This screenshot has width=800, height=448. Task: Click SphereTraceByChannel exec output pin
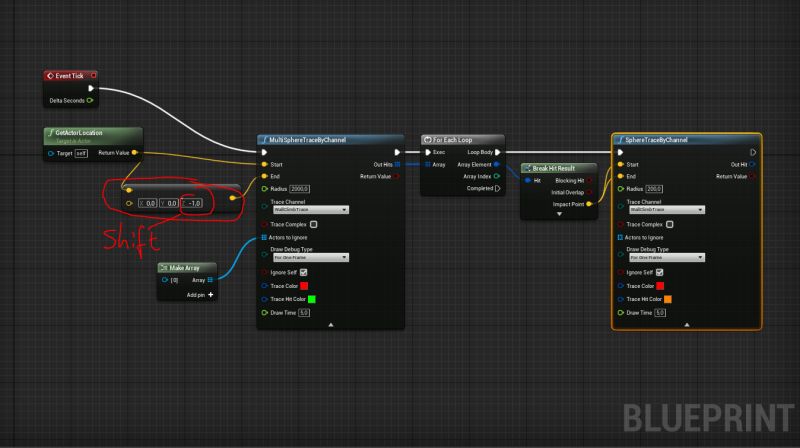tap(753, 152)
